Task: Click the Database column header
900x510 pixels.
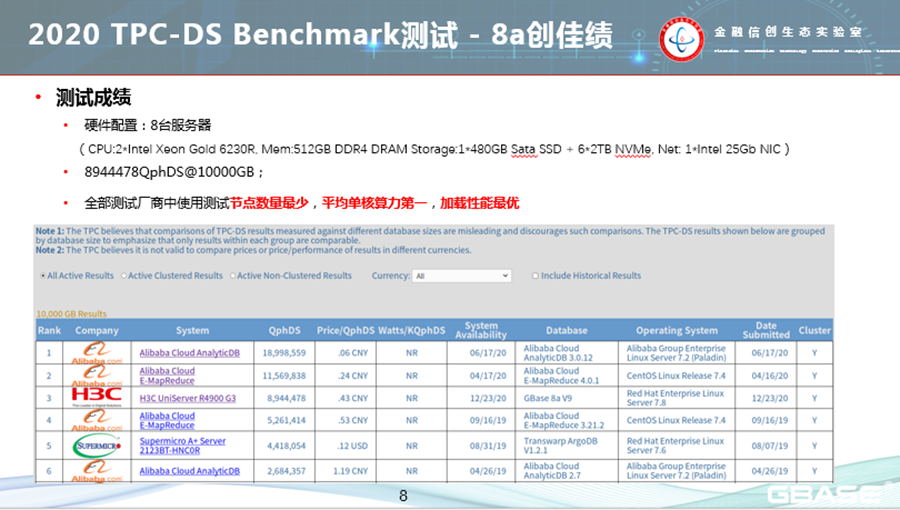Action: [567, 330]
